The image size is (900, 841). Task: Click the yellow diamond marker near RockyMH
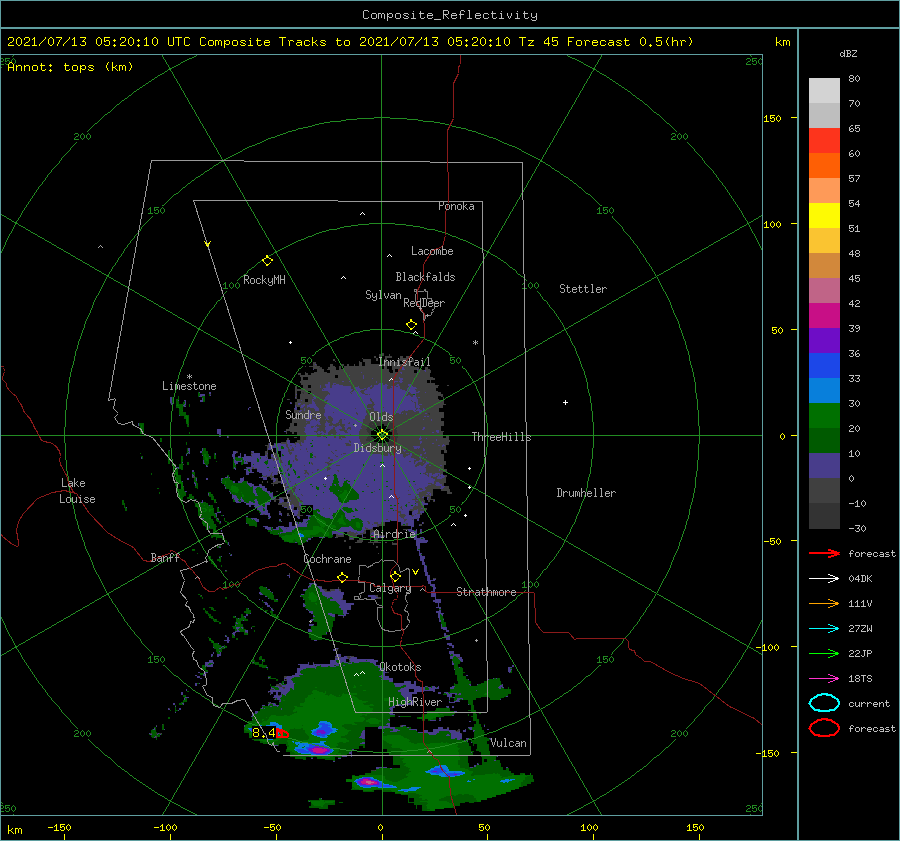pos(267,261)
